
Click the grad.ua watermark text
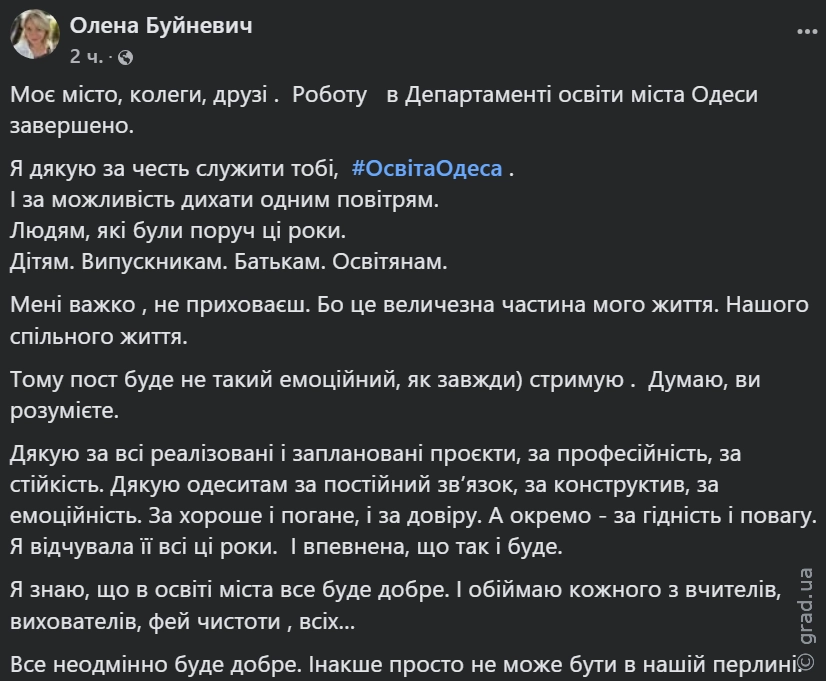point(807,606)
